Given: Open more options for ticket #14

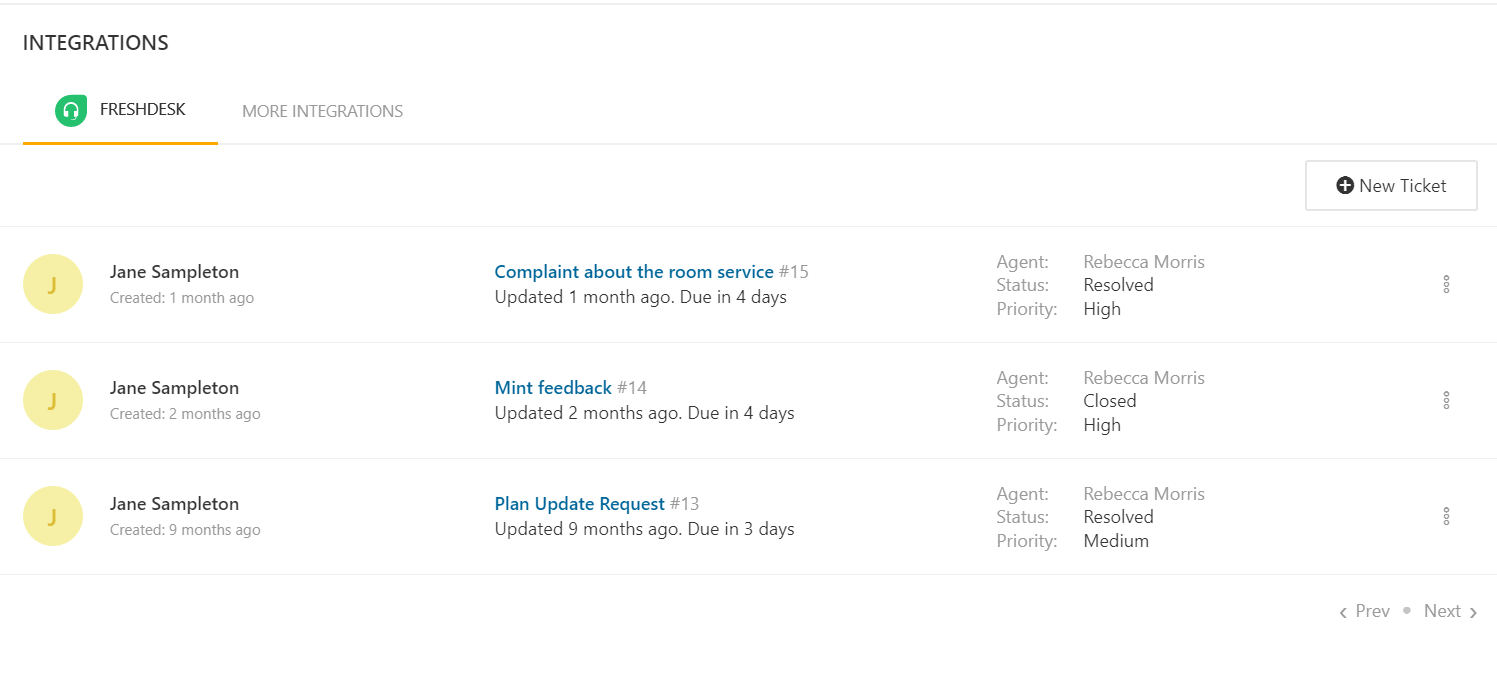Looking at the screenshot, I should click(x=1446, y=401).
